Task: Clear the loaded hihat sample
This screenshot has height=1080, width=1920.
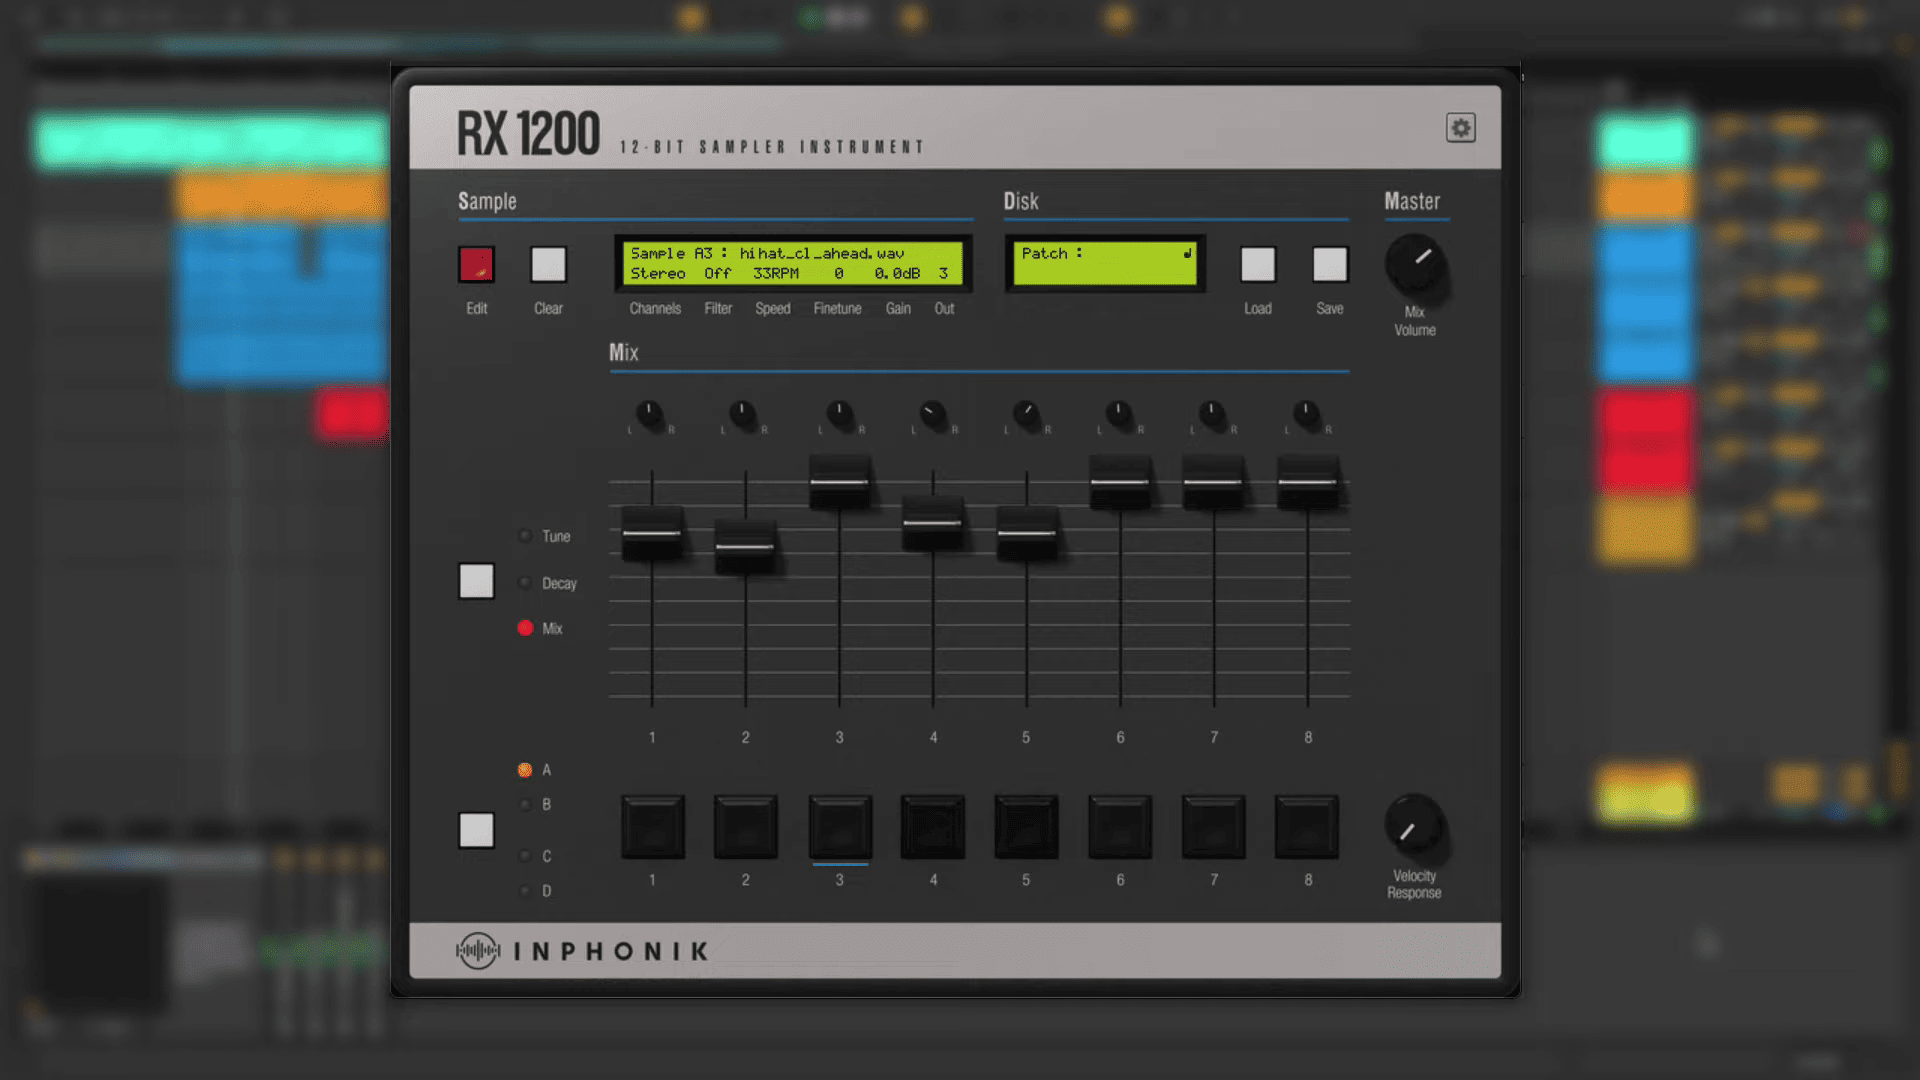Action: pyautogui.click(x=547, y=264)
